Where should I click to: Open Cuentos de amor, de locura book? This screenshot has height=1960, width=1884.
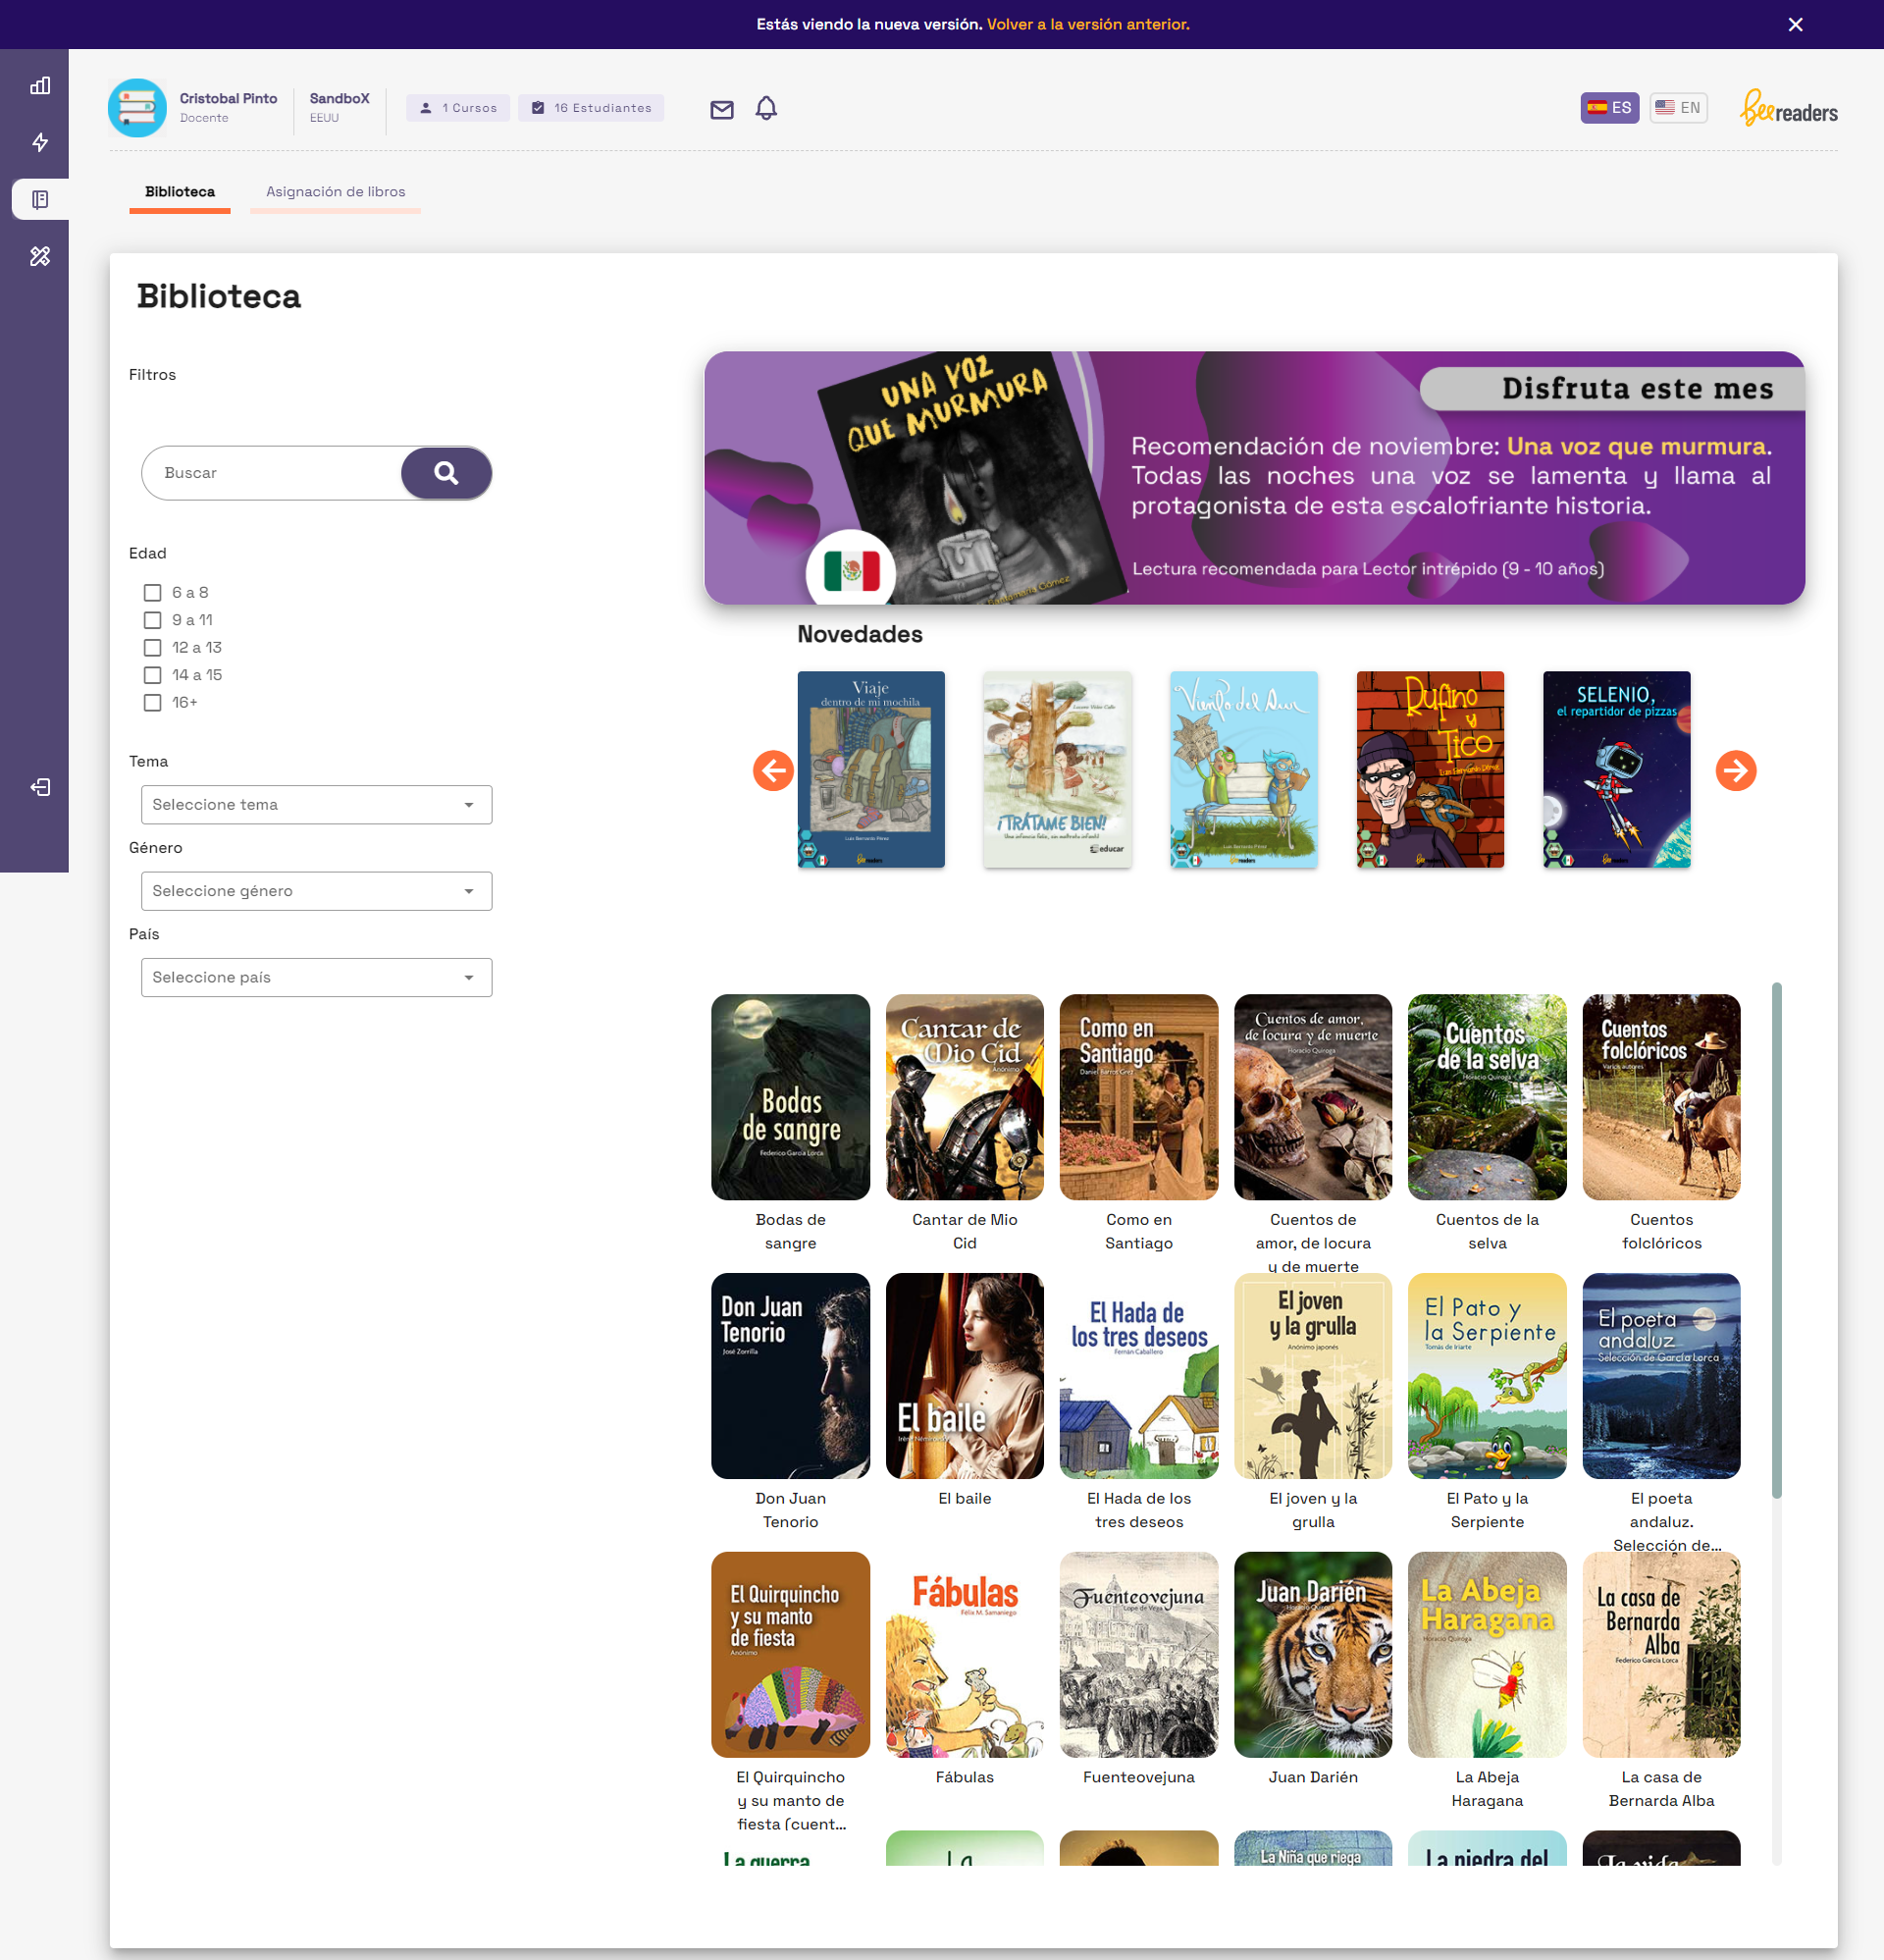[1313, 1097]
